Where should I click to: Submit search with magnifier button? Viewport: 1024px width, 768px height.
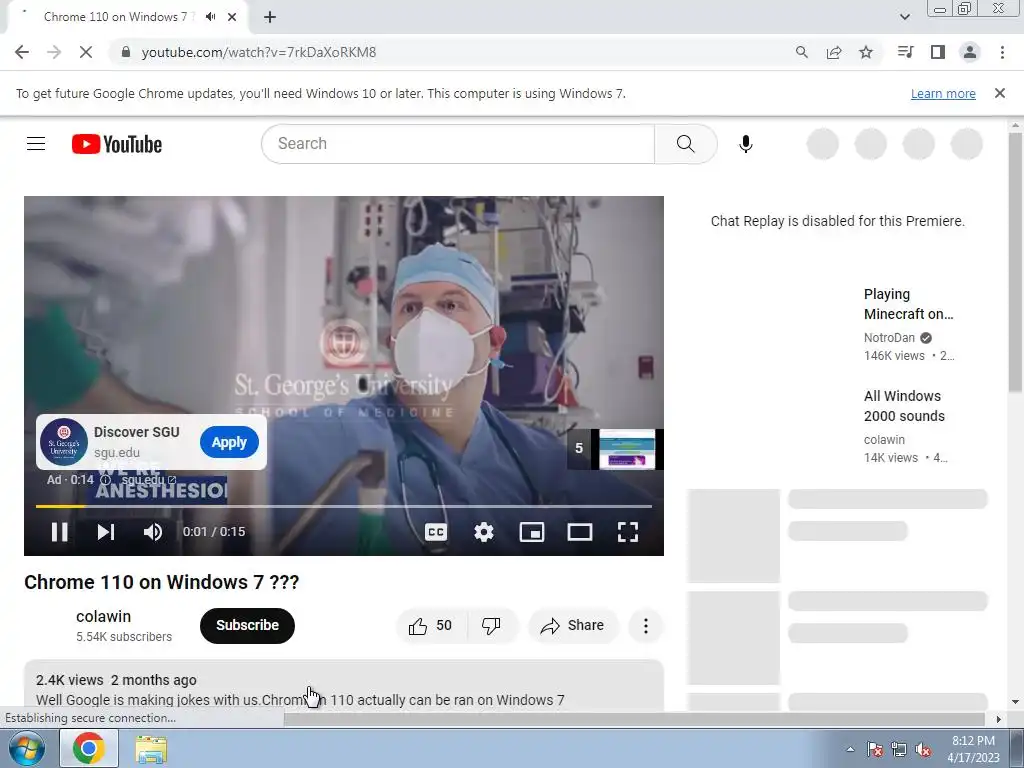[686, 144]
